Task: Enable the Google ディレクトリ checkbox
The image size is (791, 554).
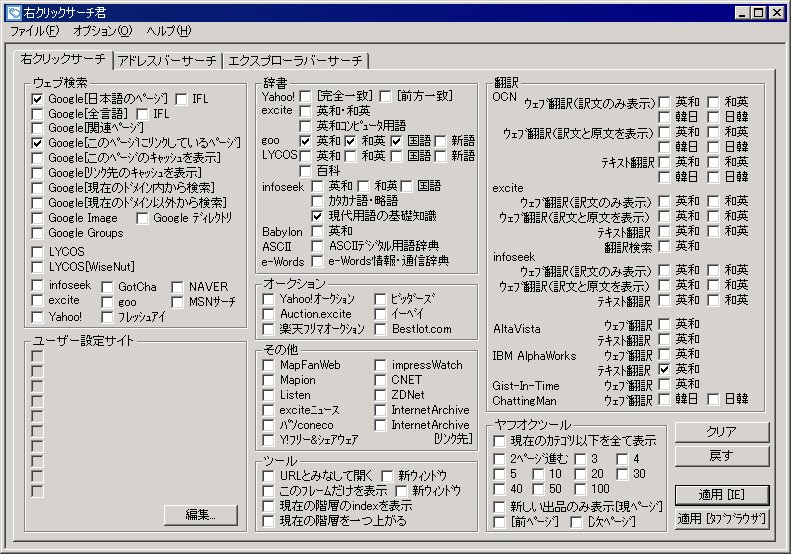Action: point(142,218)
